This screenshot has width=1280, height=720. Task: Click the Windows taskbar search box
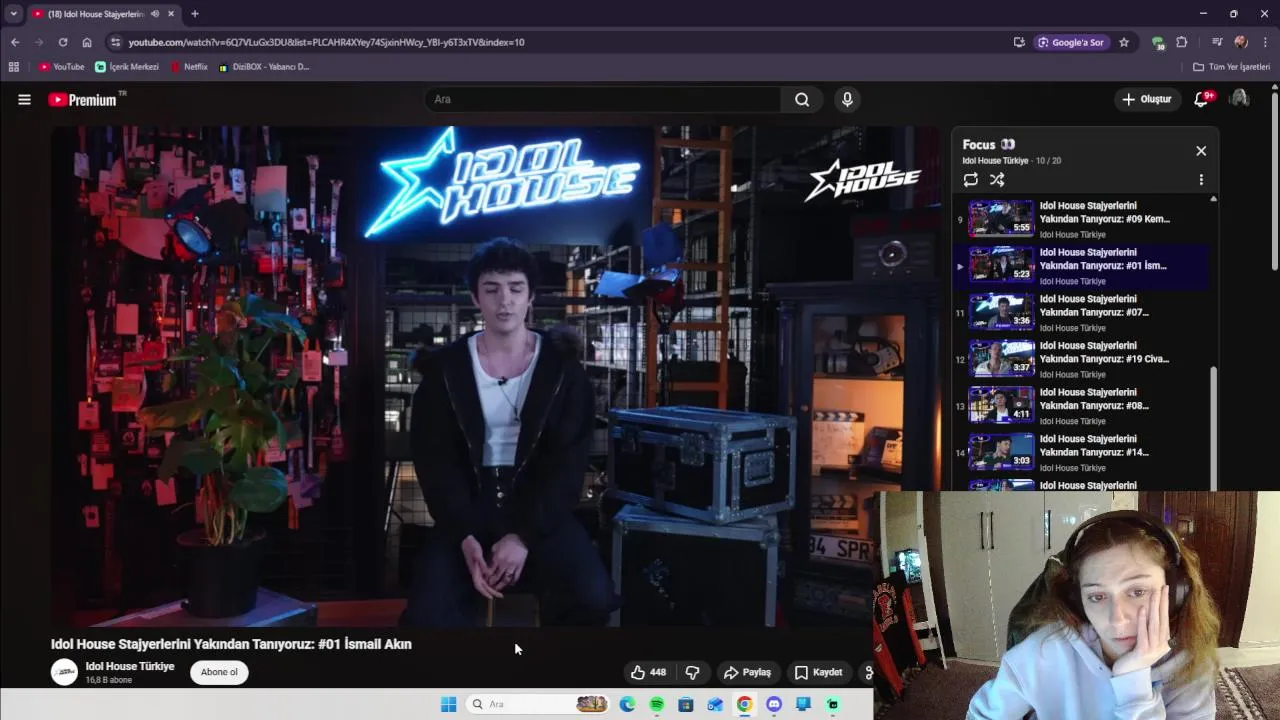click(538, 704)
